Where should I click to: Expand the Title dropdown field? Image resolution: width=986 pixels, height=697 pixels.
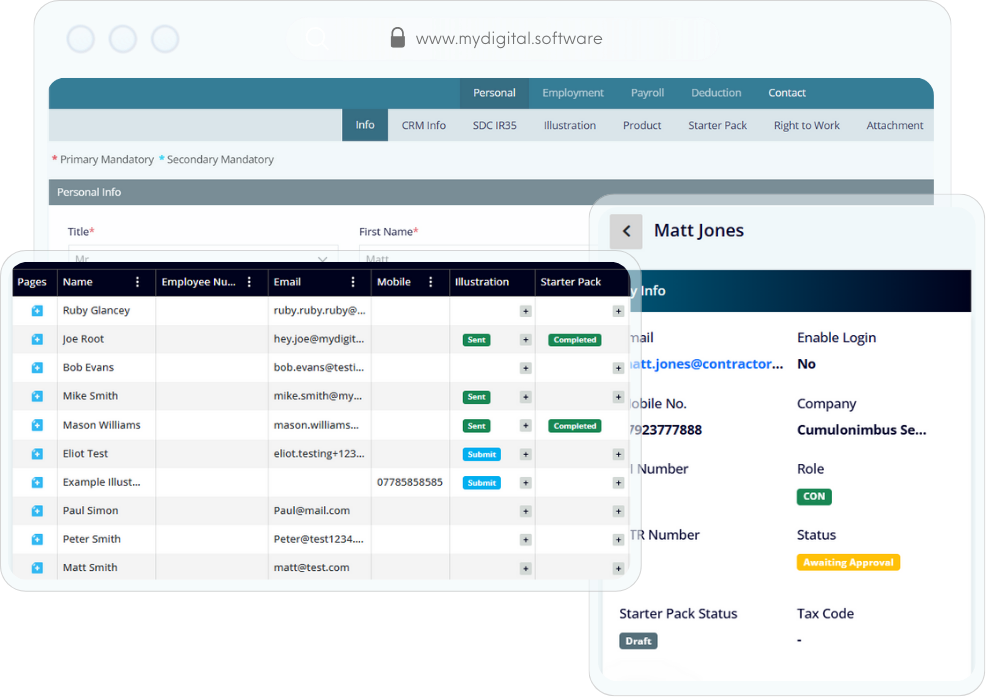322,259
